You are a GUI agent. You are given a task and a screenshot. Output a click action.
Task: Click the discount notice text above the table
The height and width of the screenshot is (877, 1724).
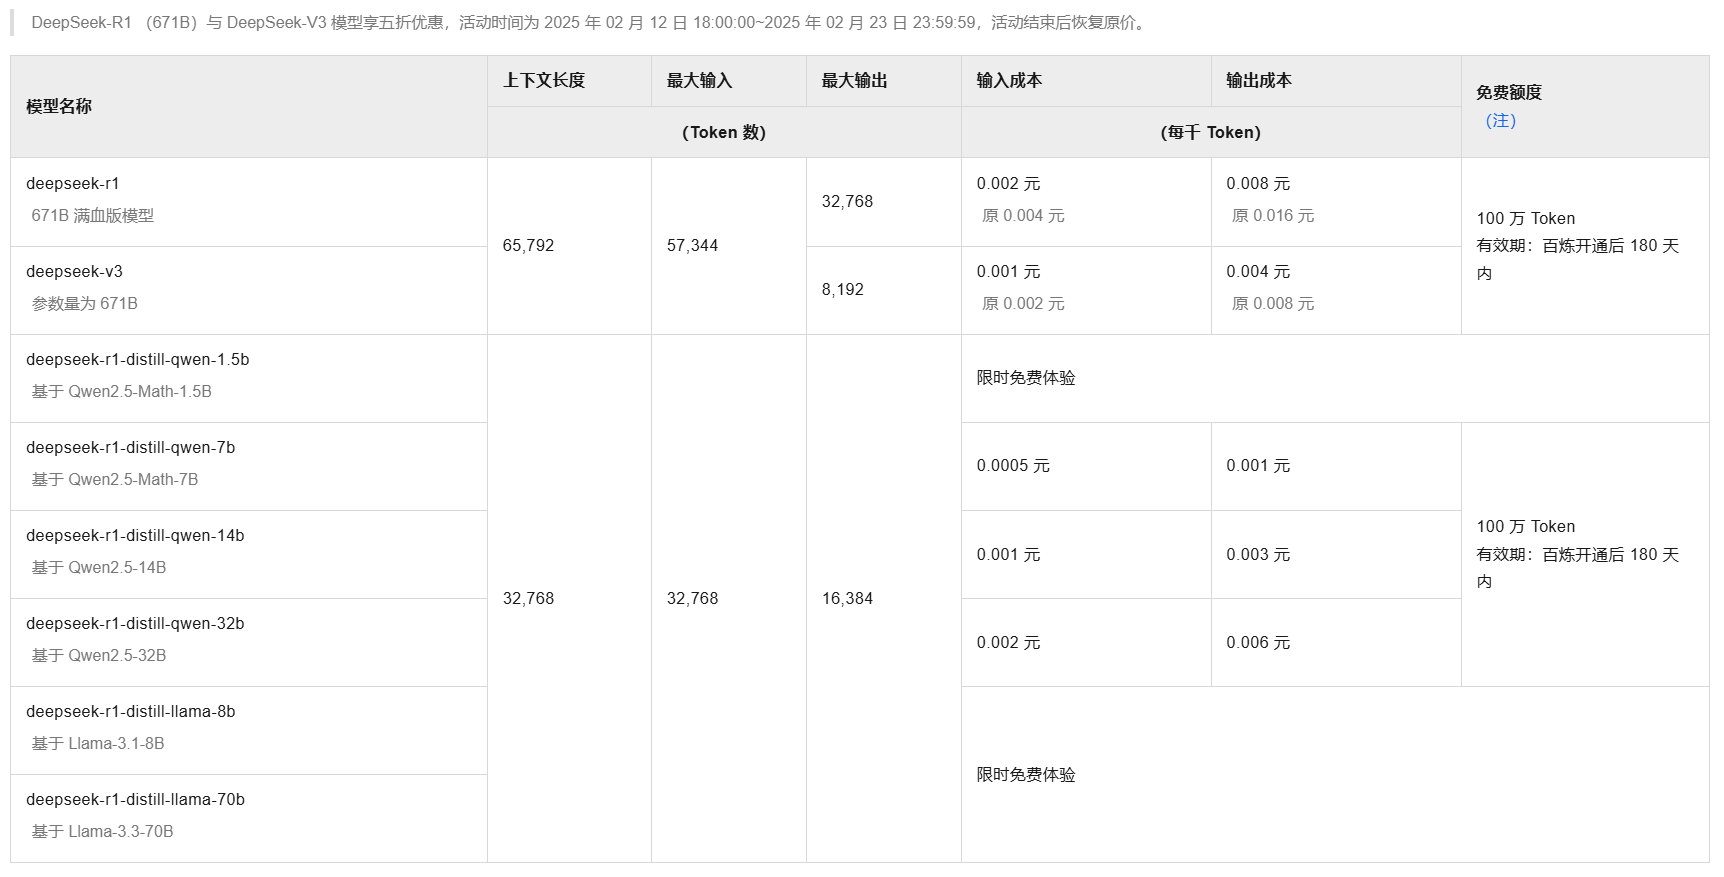click(590, 22)
